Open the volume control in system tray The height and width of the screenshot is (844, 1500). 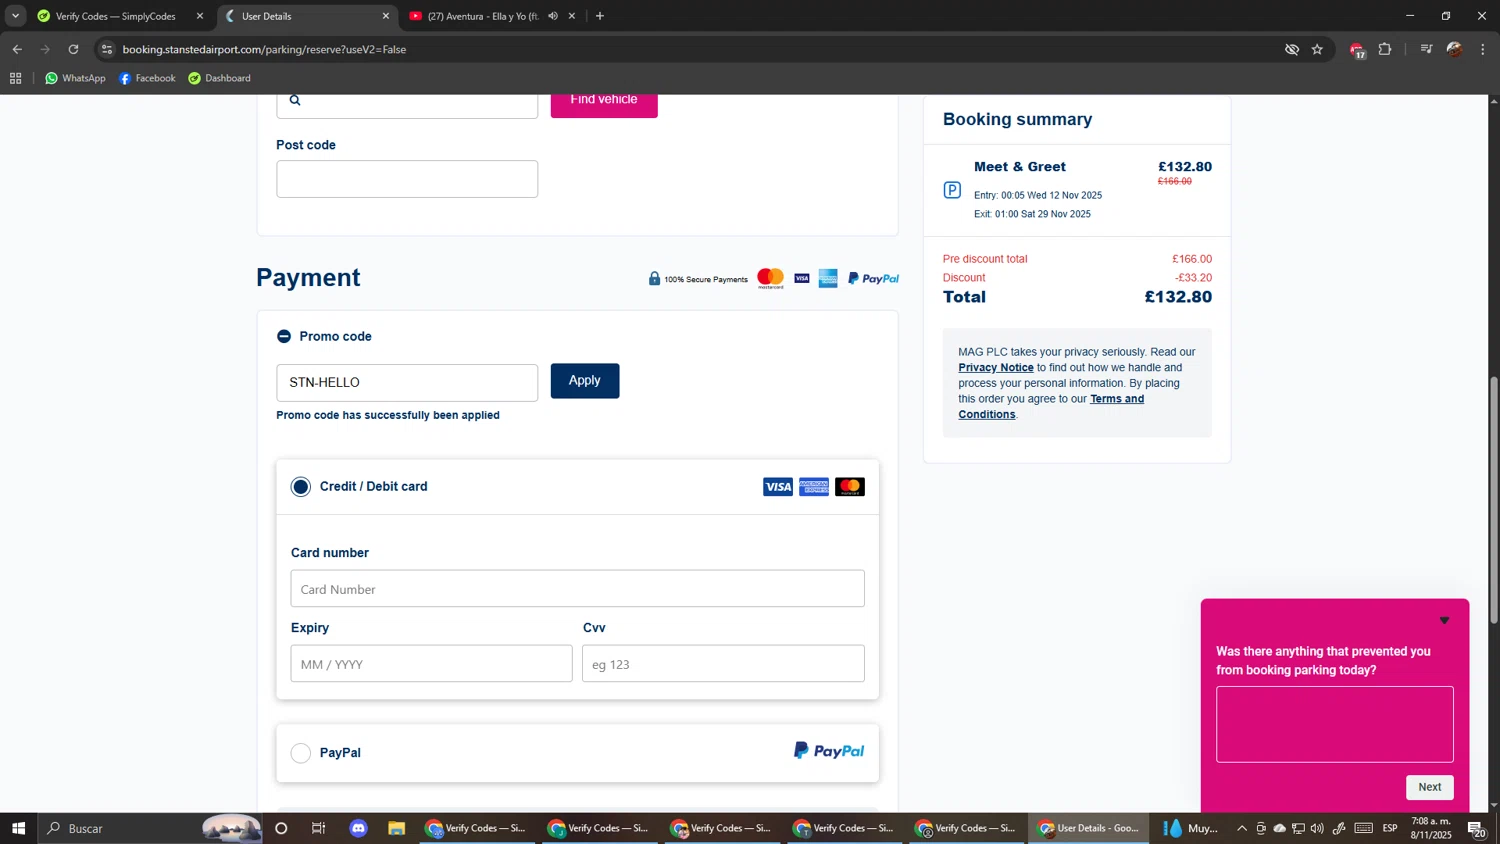1317,828
